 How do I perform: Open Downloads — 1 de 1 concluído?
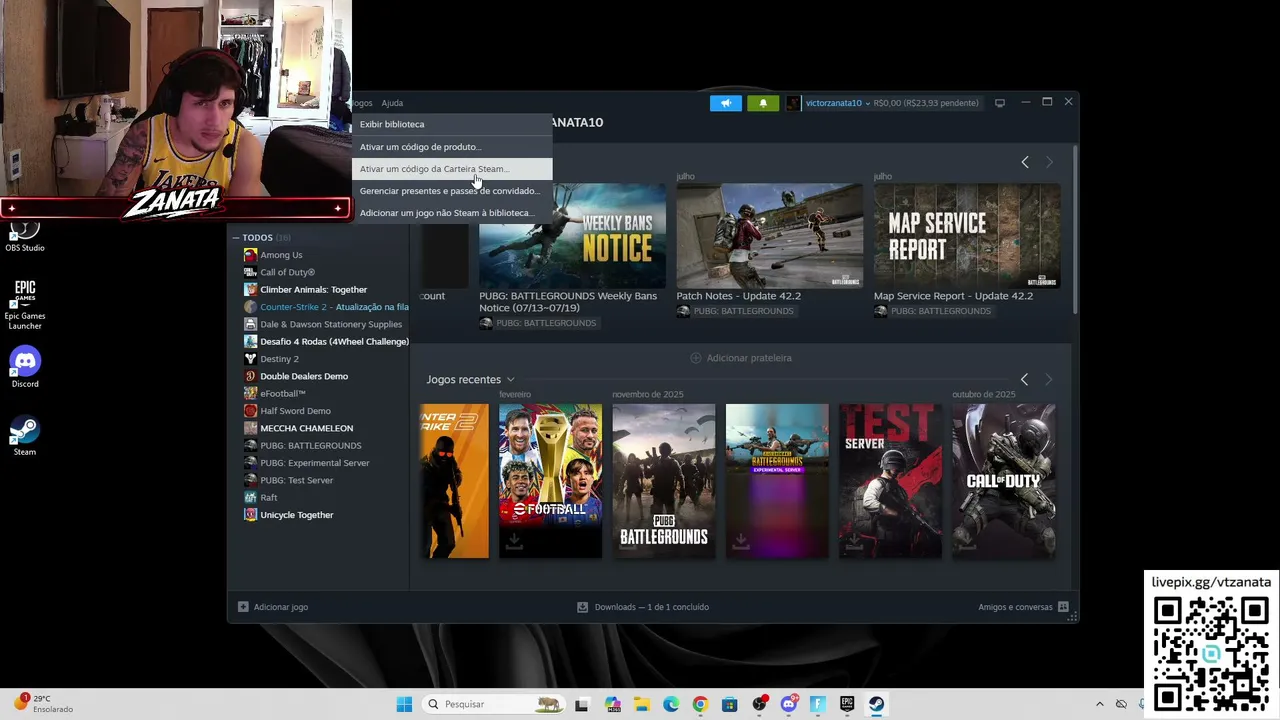click(x=643, y=607)
